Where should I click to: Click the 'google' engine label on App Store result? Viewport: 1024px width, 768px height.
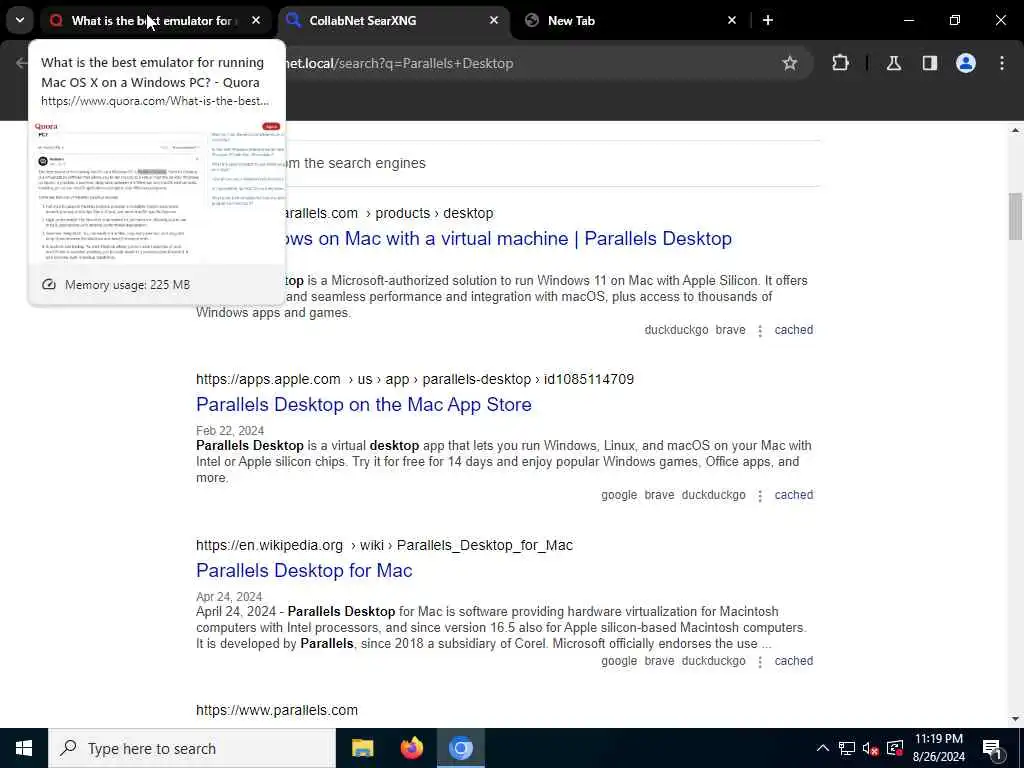618,495
